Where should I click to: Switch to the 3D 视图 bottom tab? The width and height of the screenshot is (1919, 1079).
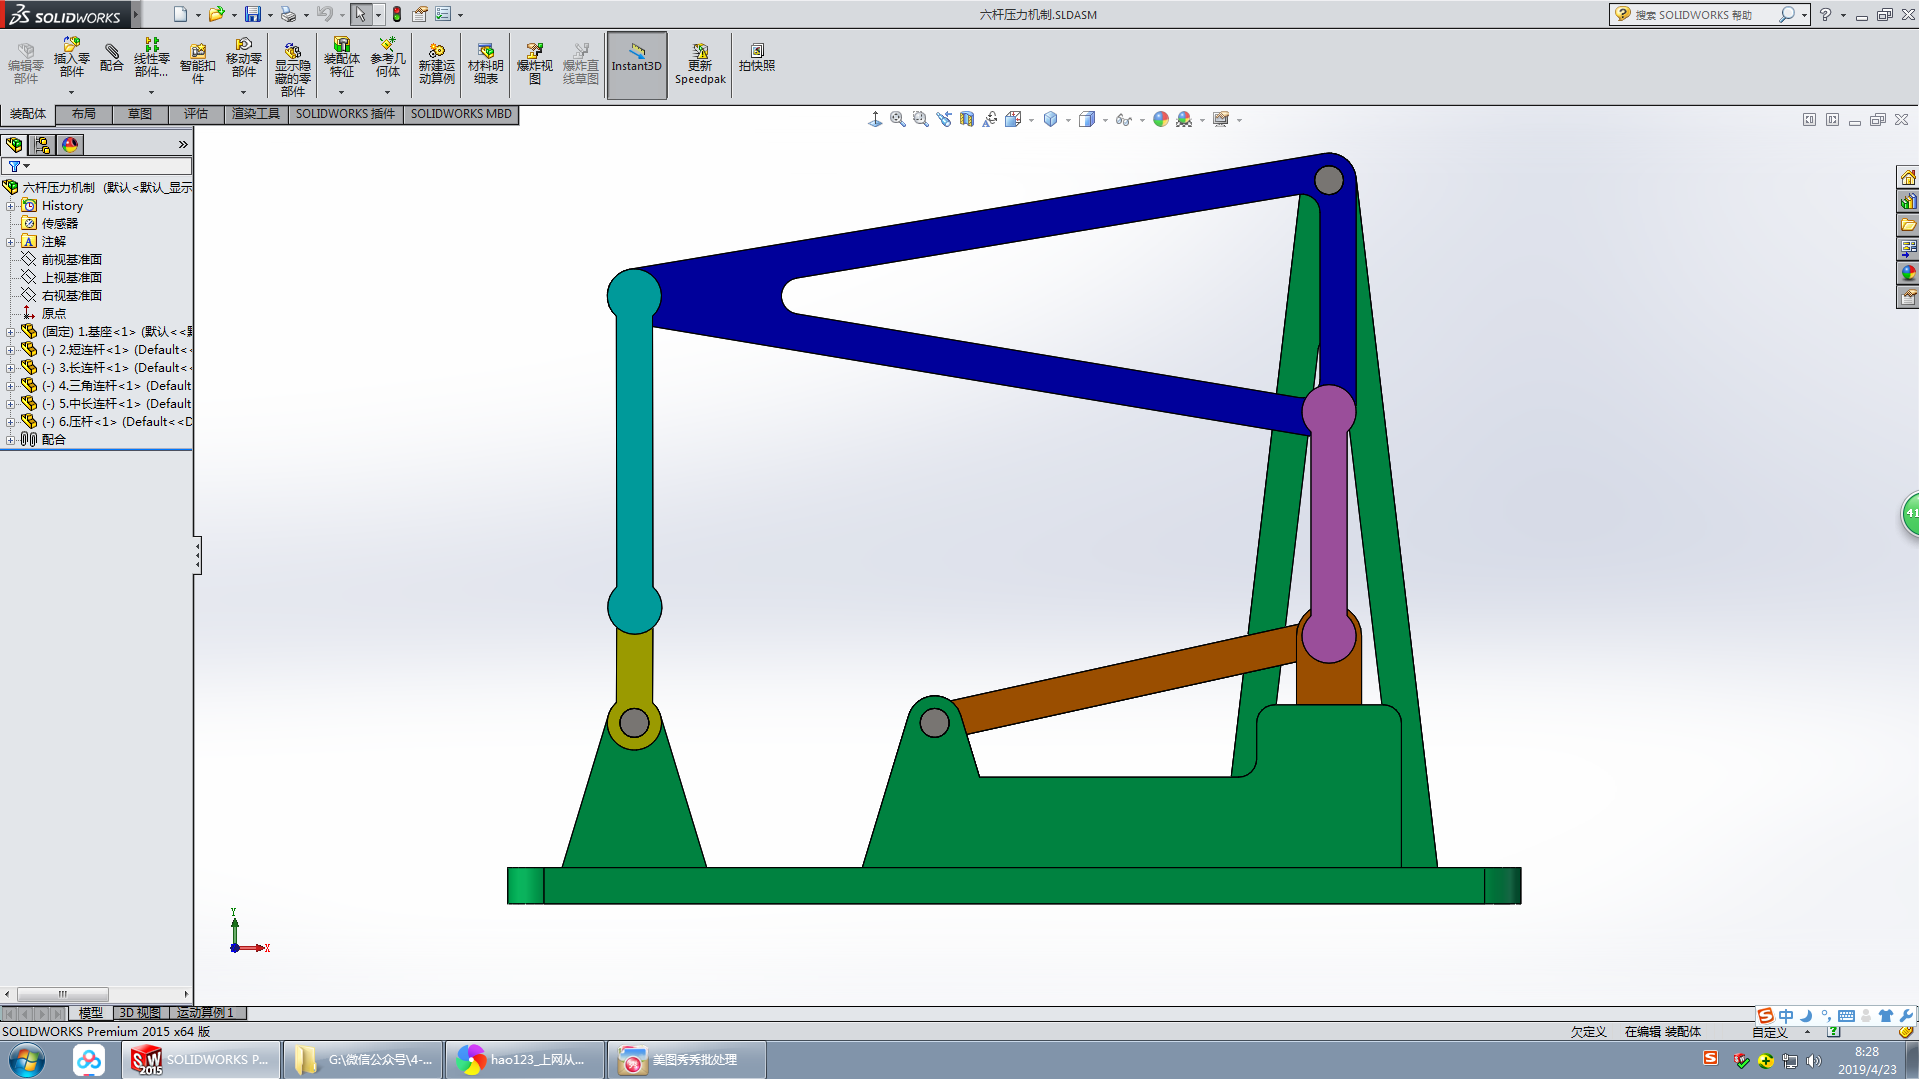click(x=140, y=1013)
